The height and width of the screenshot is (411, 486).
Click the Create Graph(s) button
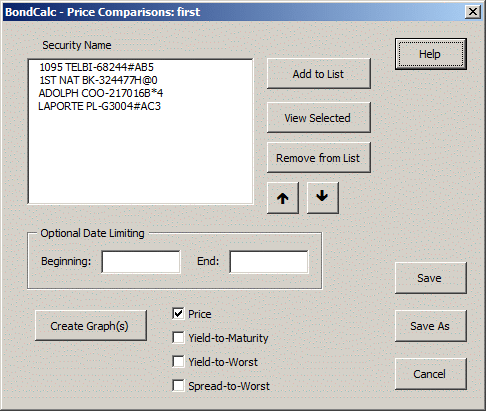(x=91, y=326)
